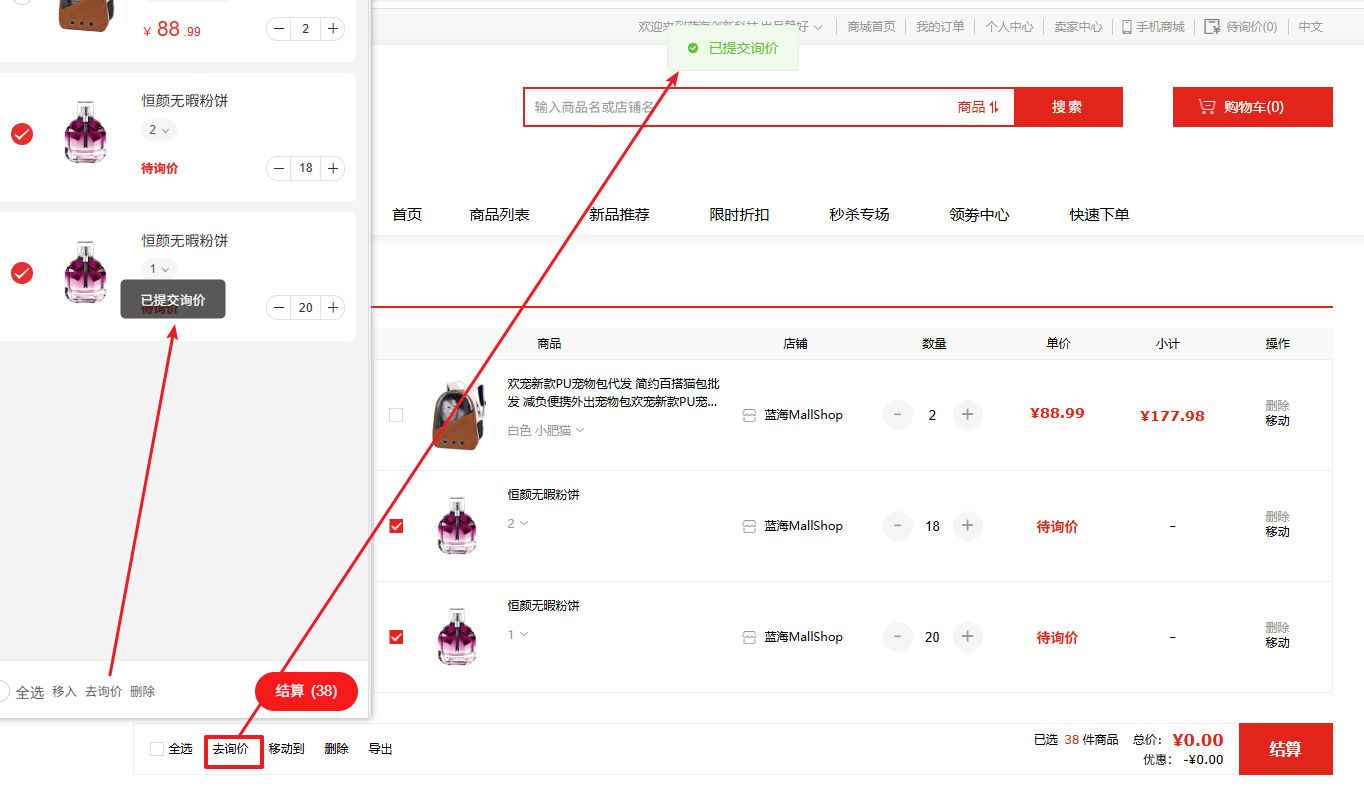The height and width of the screenshot is (789, 1364).
Task: Click the shop icon in the quantity 20 row
Action: (x=749, y=637)
